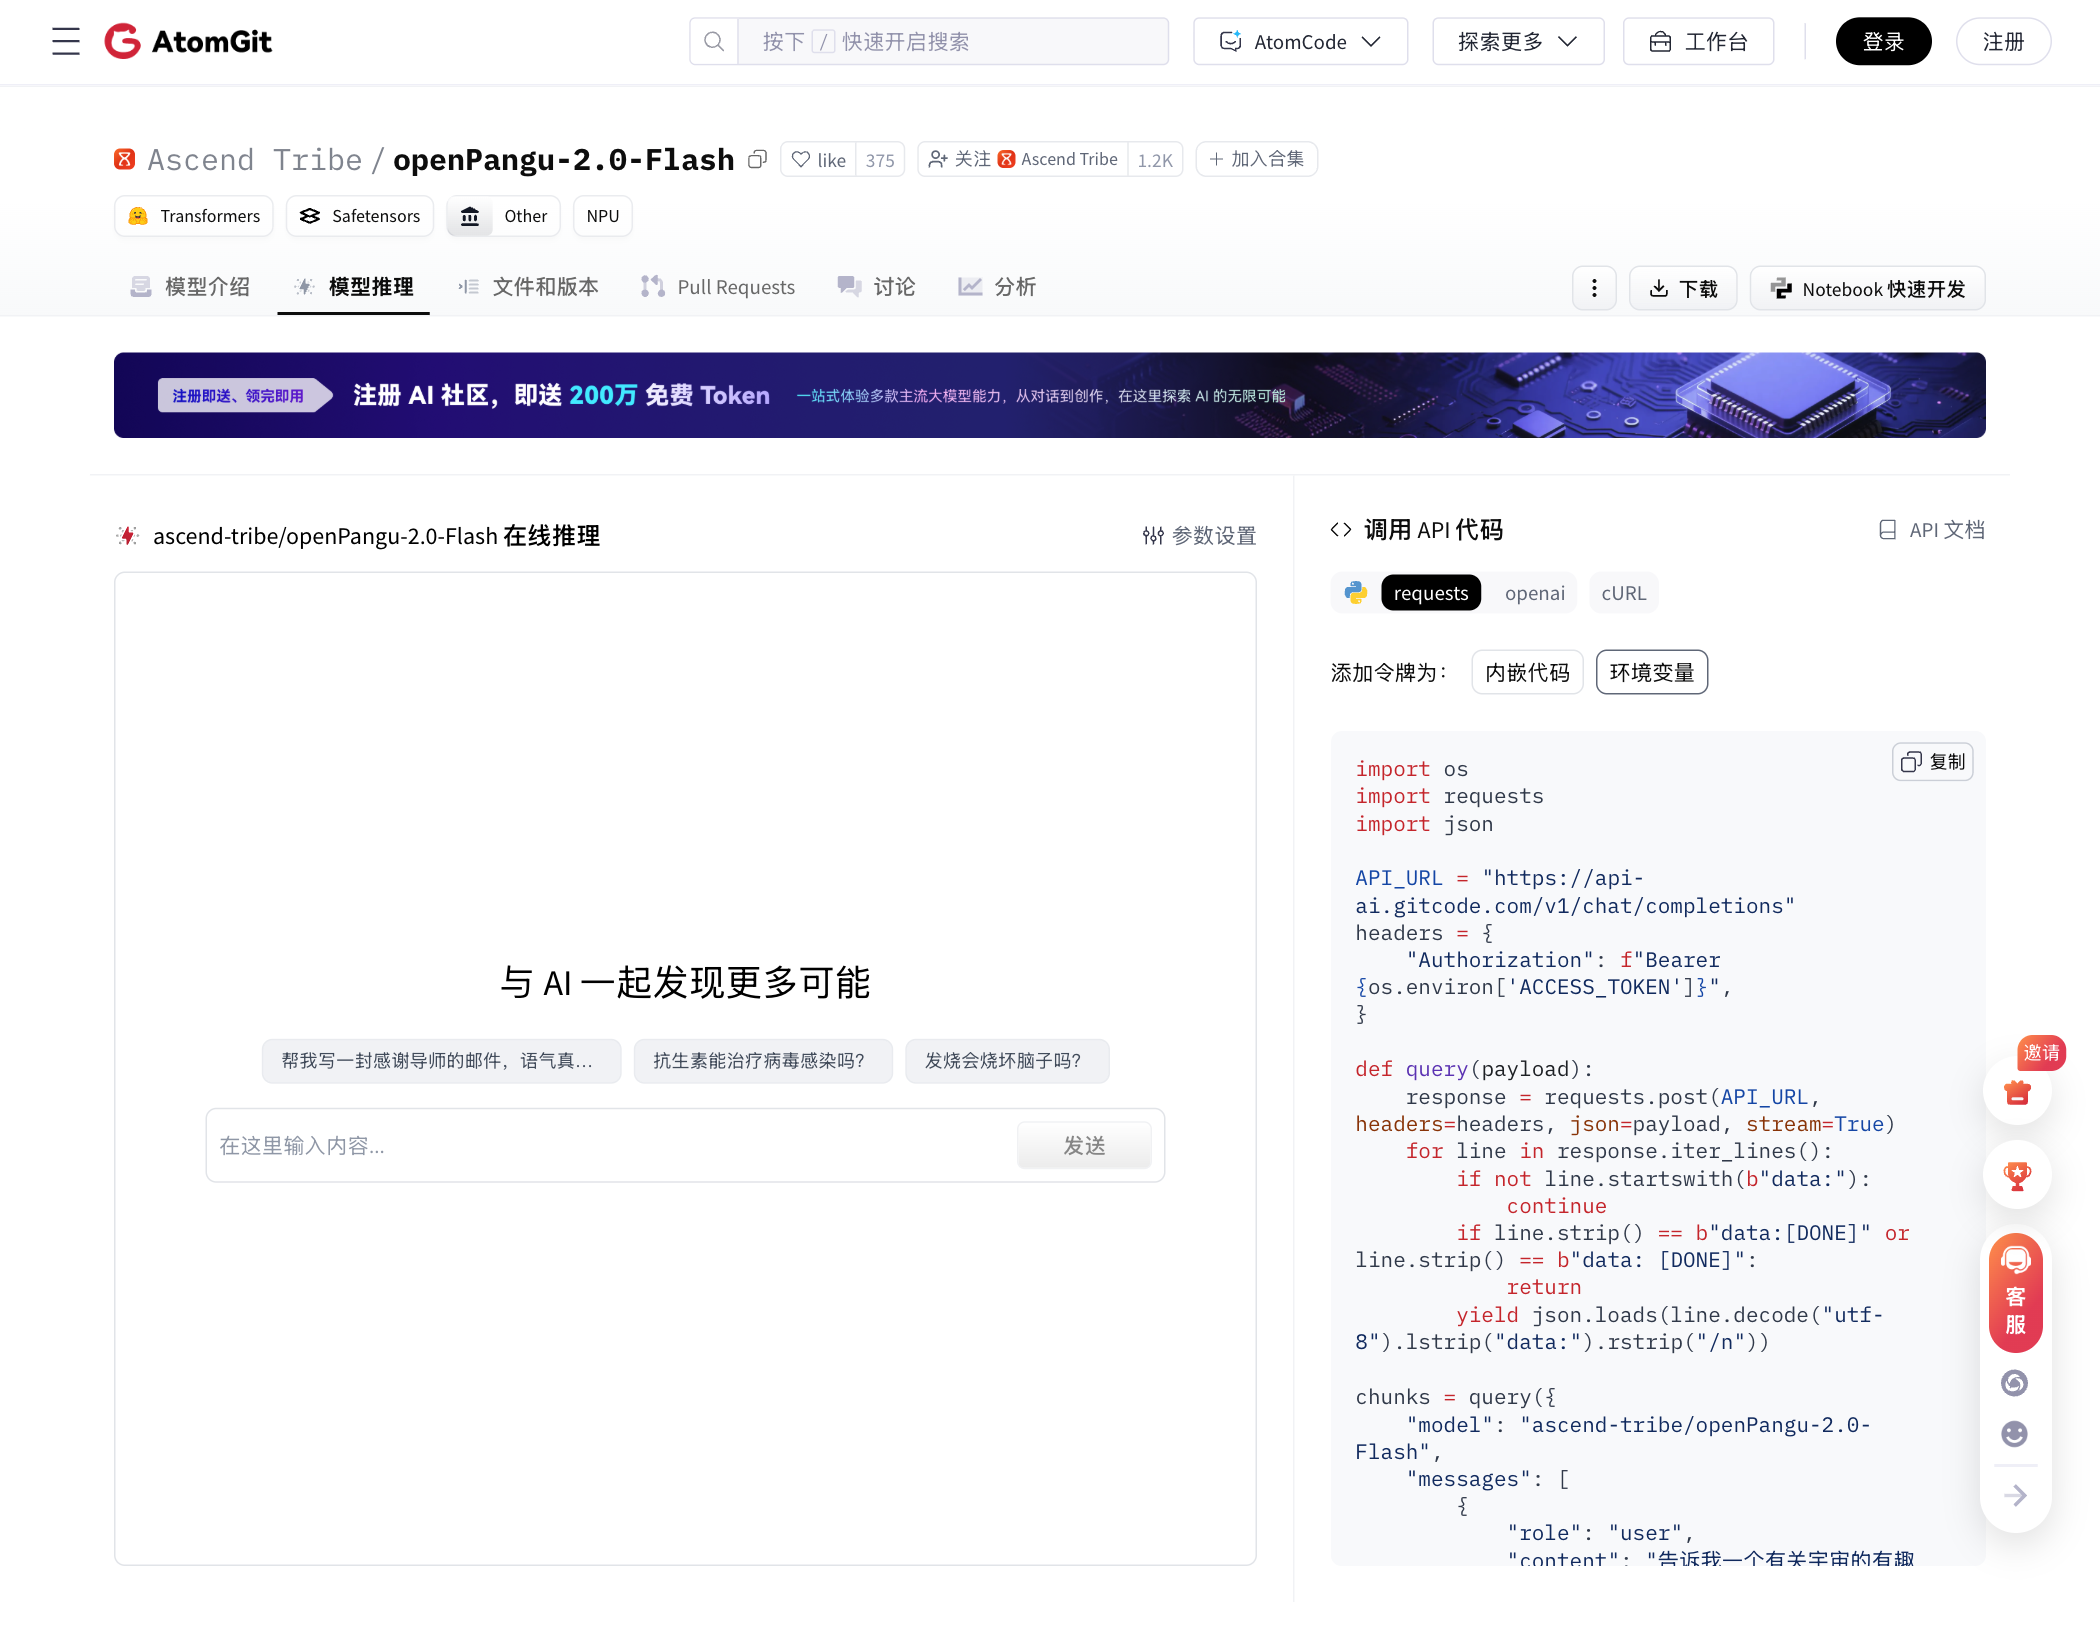
Task: Switch to the 模型介绍 tab
Action: pyautogui.click(x=190, y=287)
